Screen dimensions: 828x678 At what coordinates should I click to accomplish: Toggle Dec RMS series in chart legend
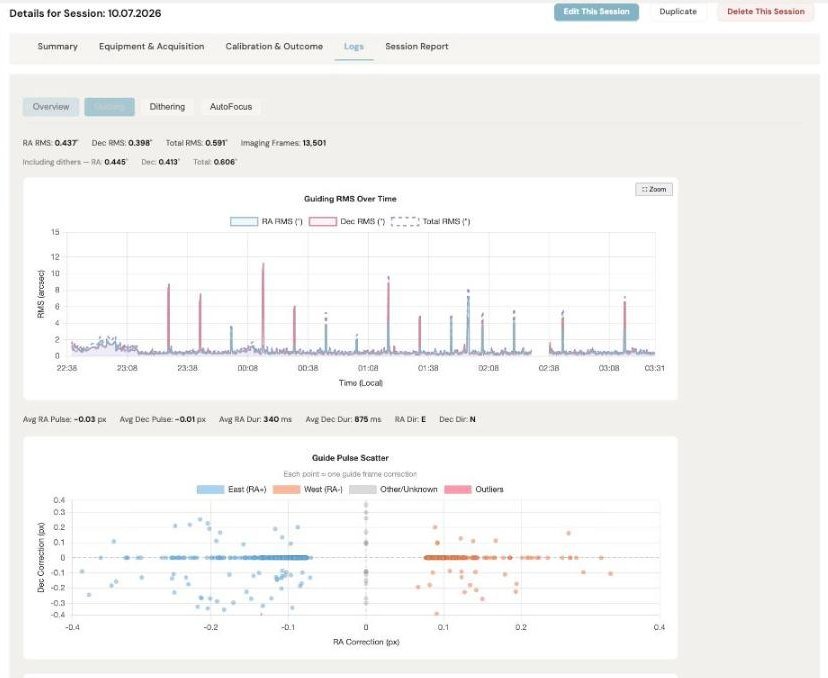[347, 221]
